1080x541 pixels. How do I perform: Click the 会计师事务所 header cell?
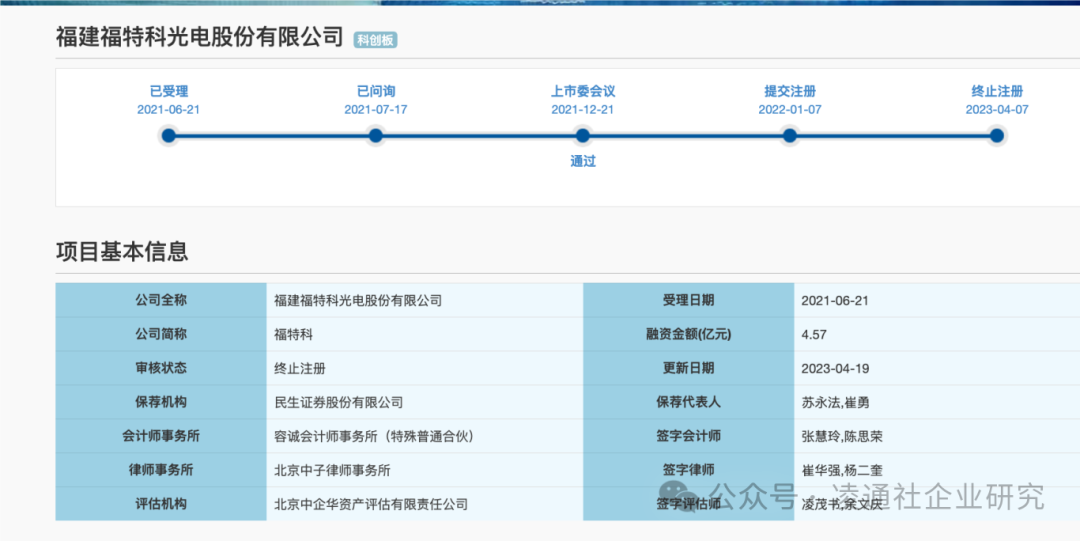[161, 436]
